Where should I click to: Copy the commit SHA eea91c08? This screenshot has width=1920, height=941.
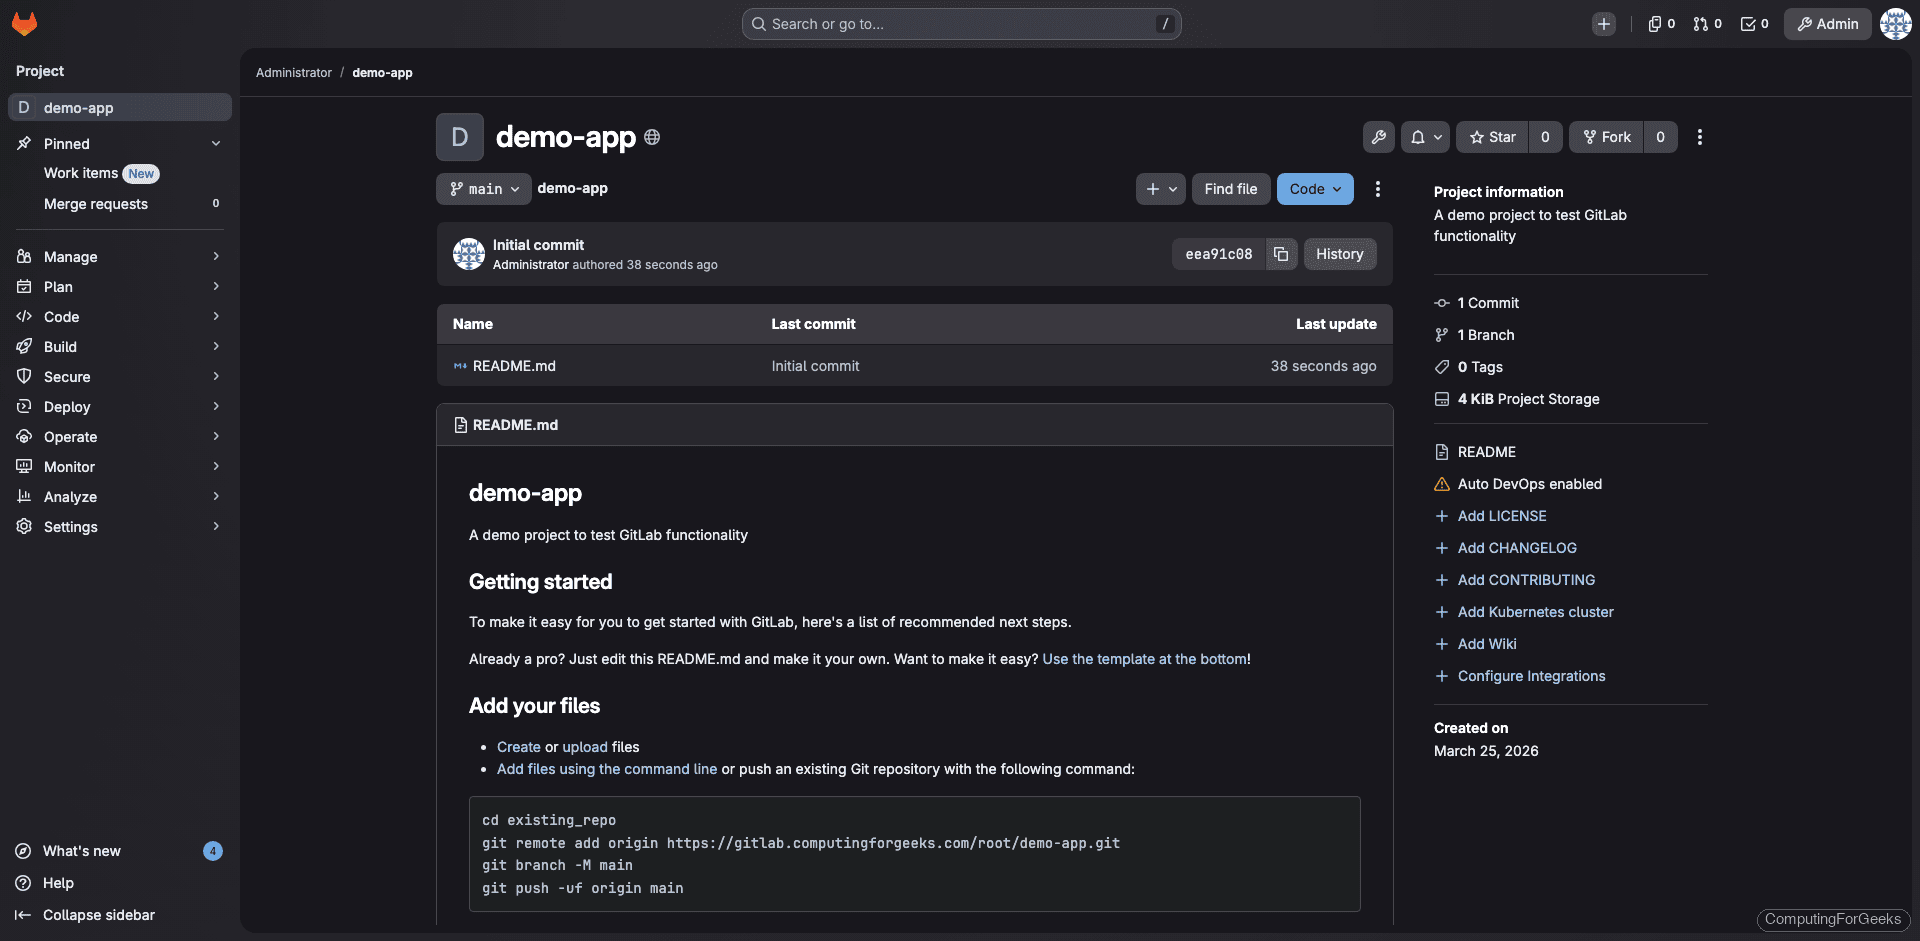(1281, 254)
